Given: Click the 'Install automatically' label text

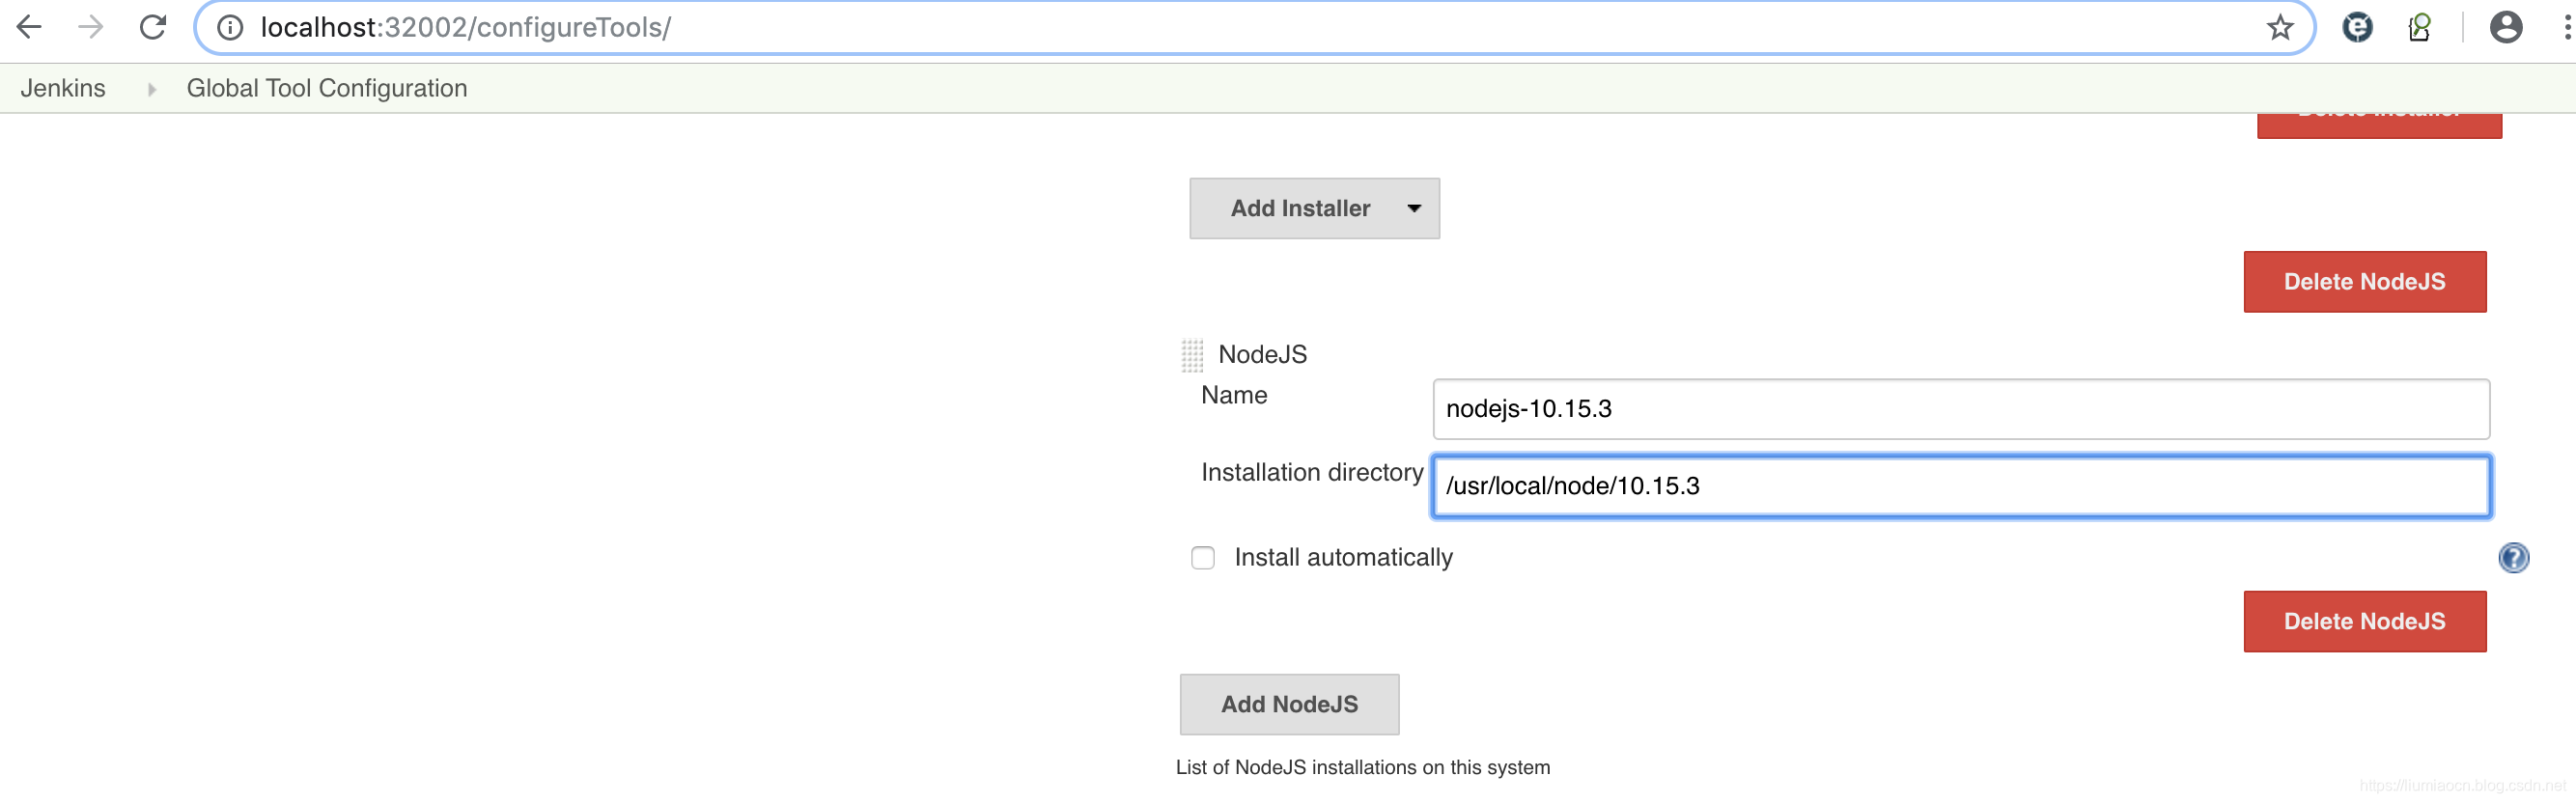Looking at the screenshot, I should pyautogui.click(x=1343, y=558).
